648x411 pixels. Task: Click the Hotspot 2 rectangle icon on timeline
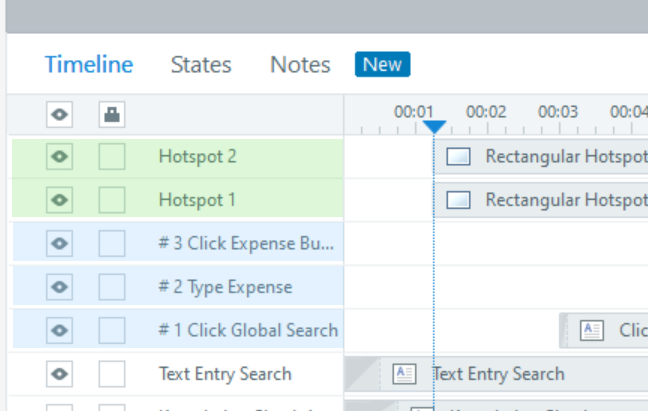click(459, 157)
